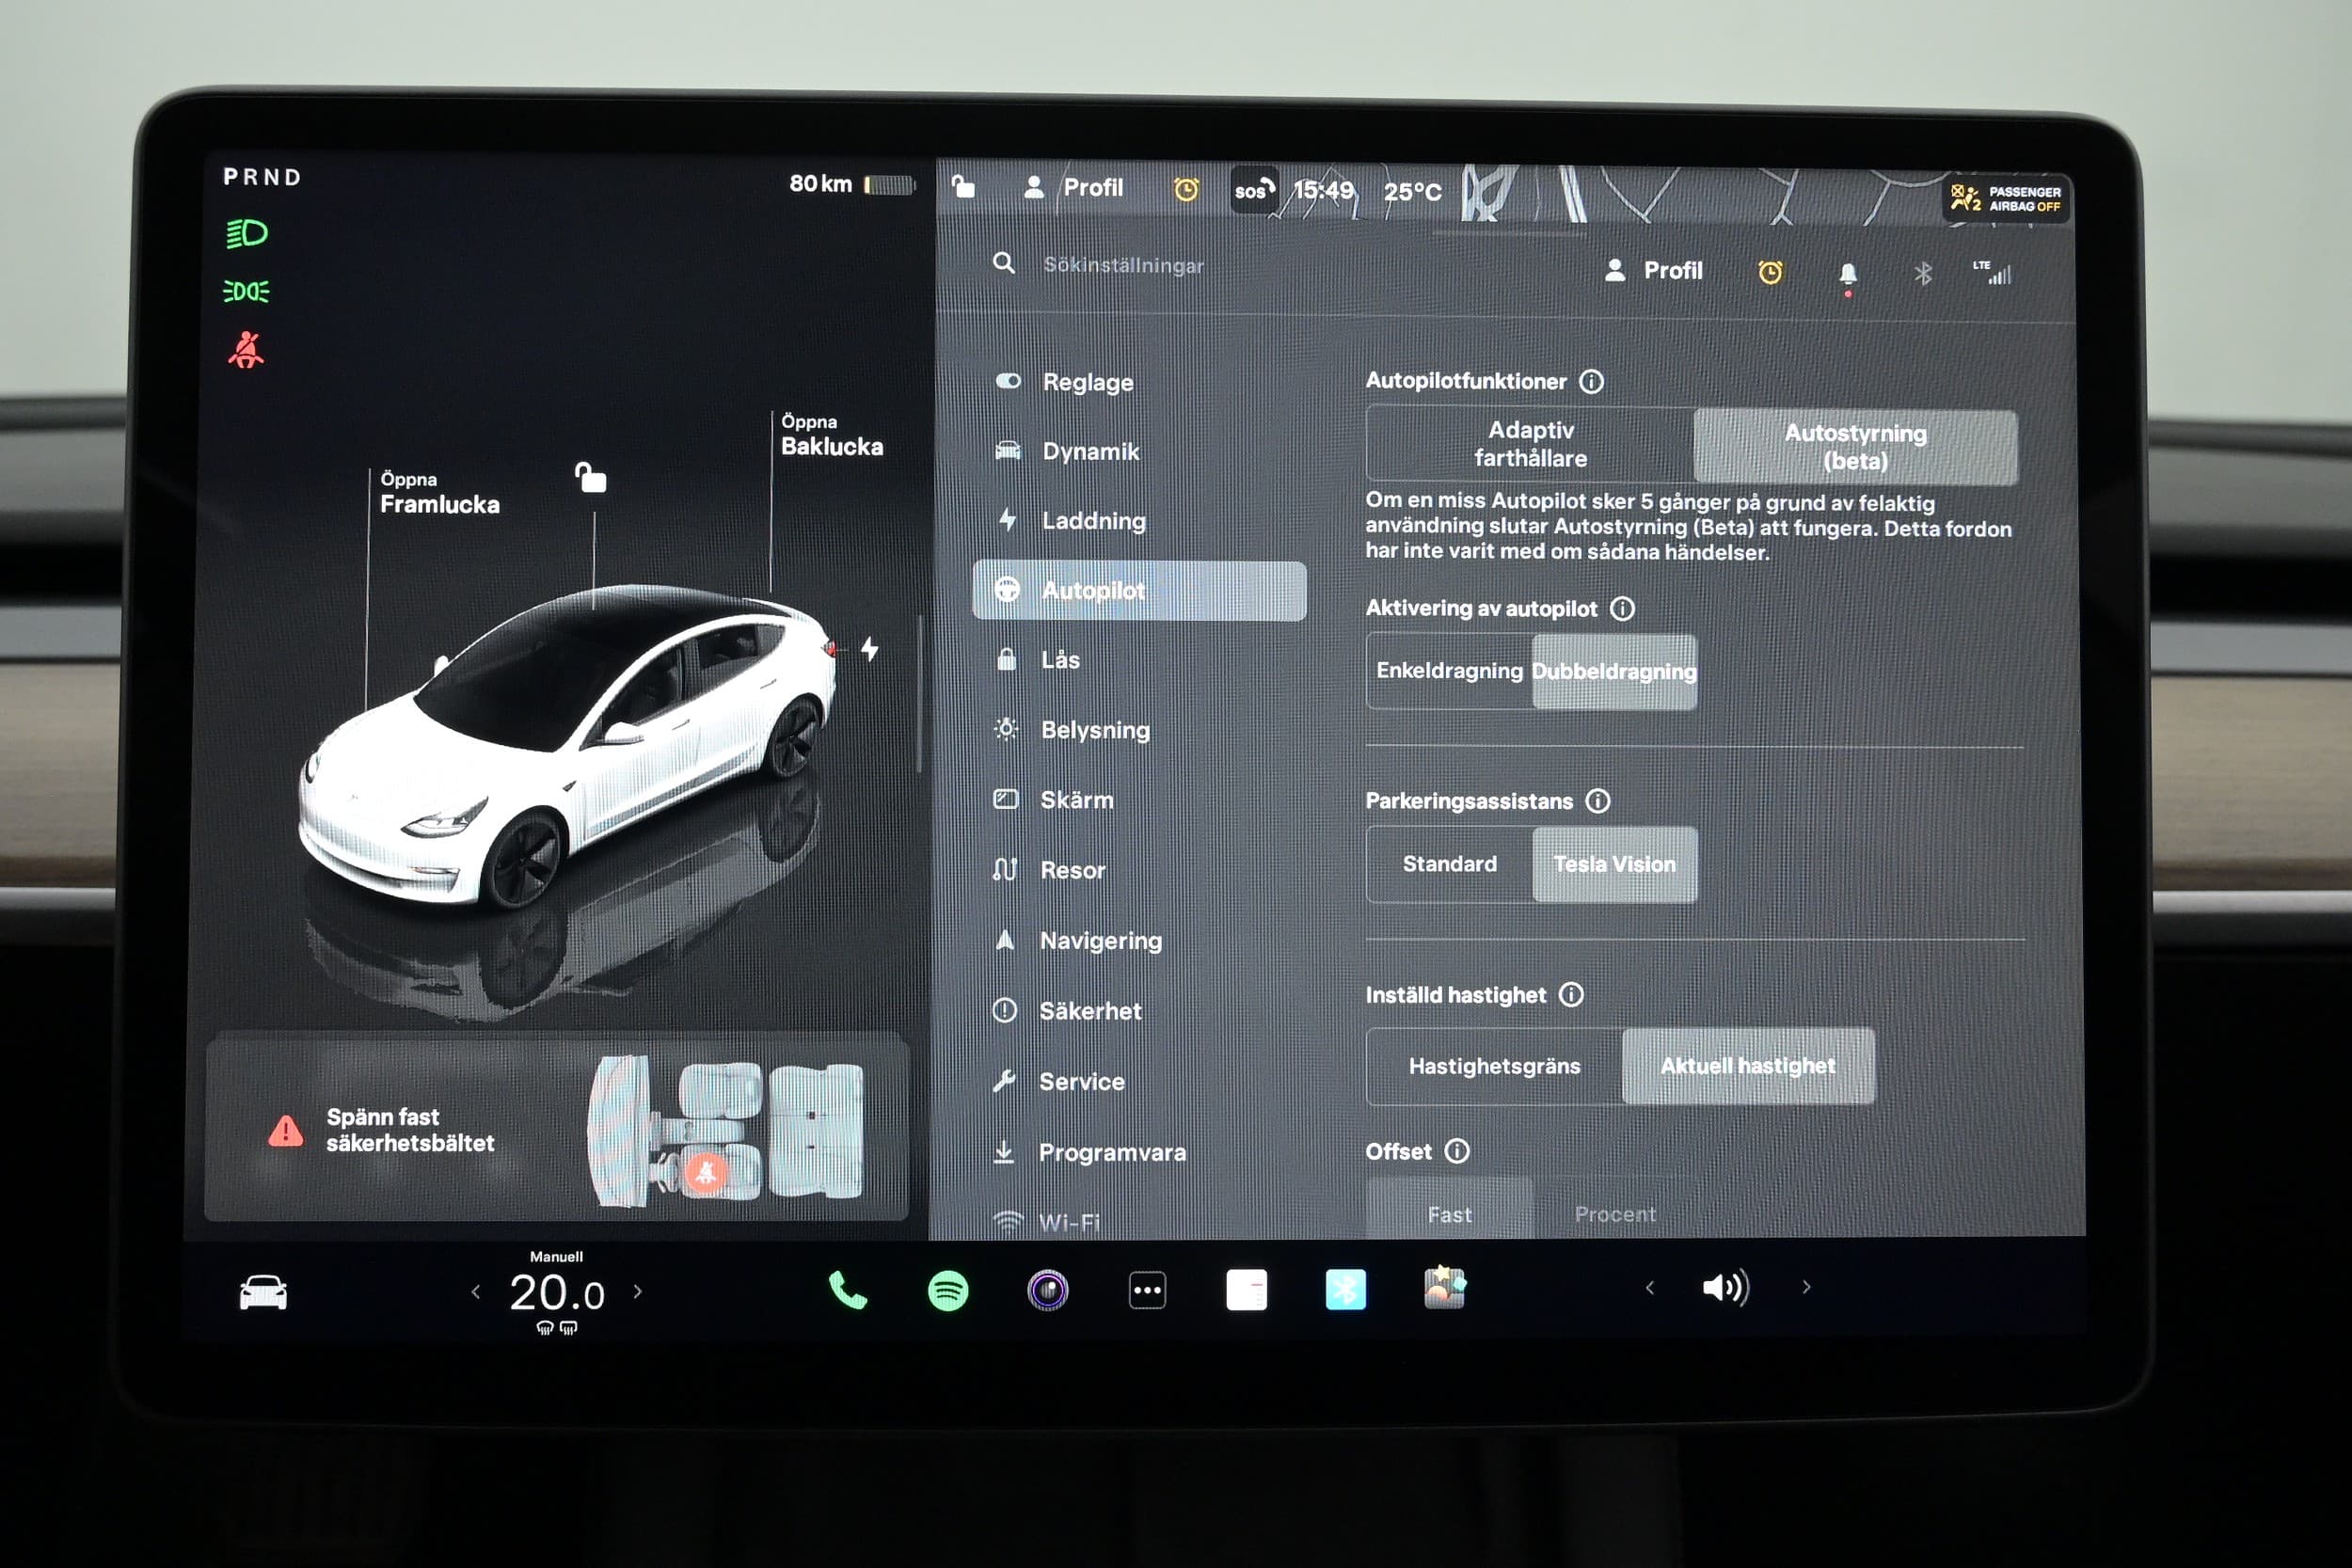Image resolution: width=2352 pixels, height=1568 pixels.
Task: Open Säkerhet settings section
Action: 1139,1011
